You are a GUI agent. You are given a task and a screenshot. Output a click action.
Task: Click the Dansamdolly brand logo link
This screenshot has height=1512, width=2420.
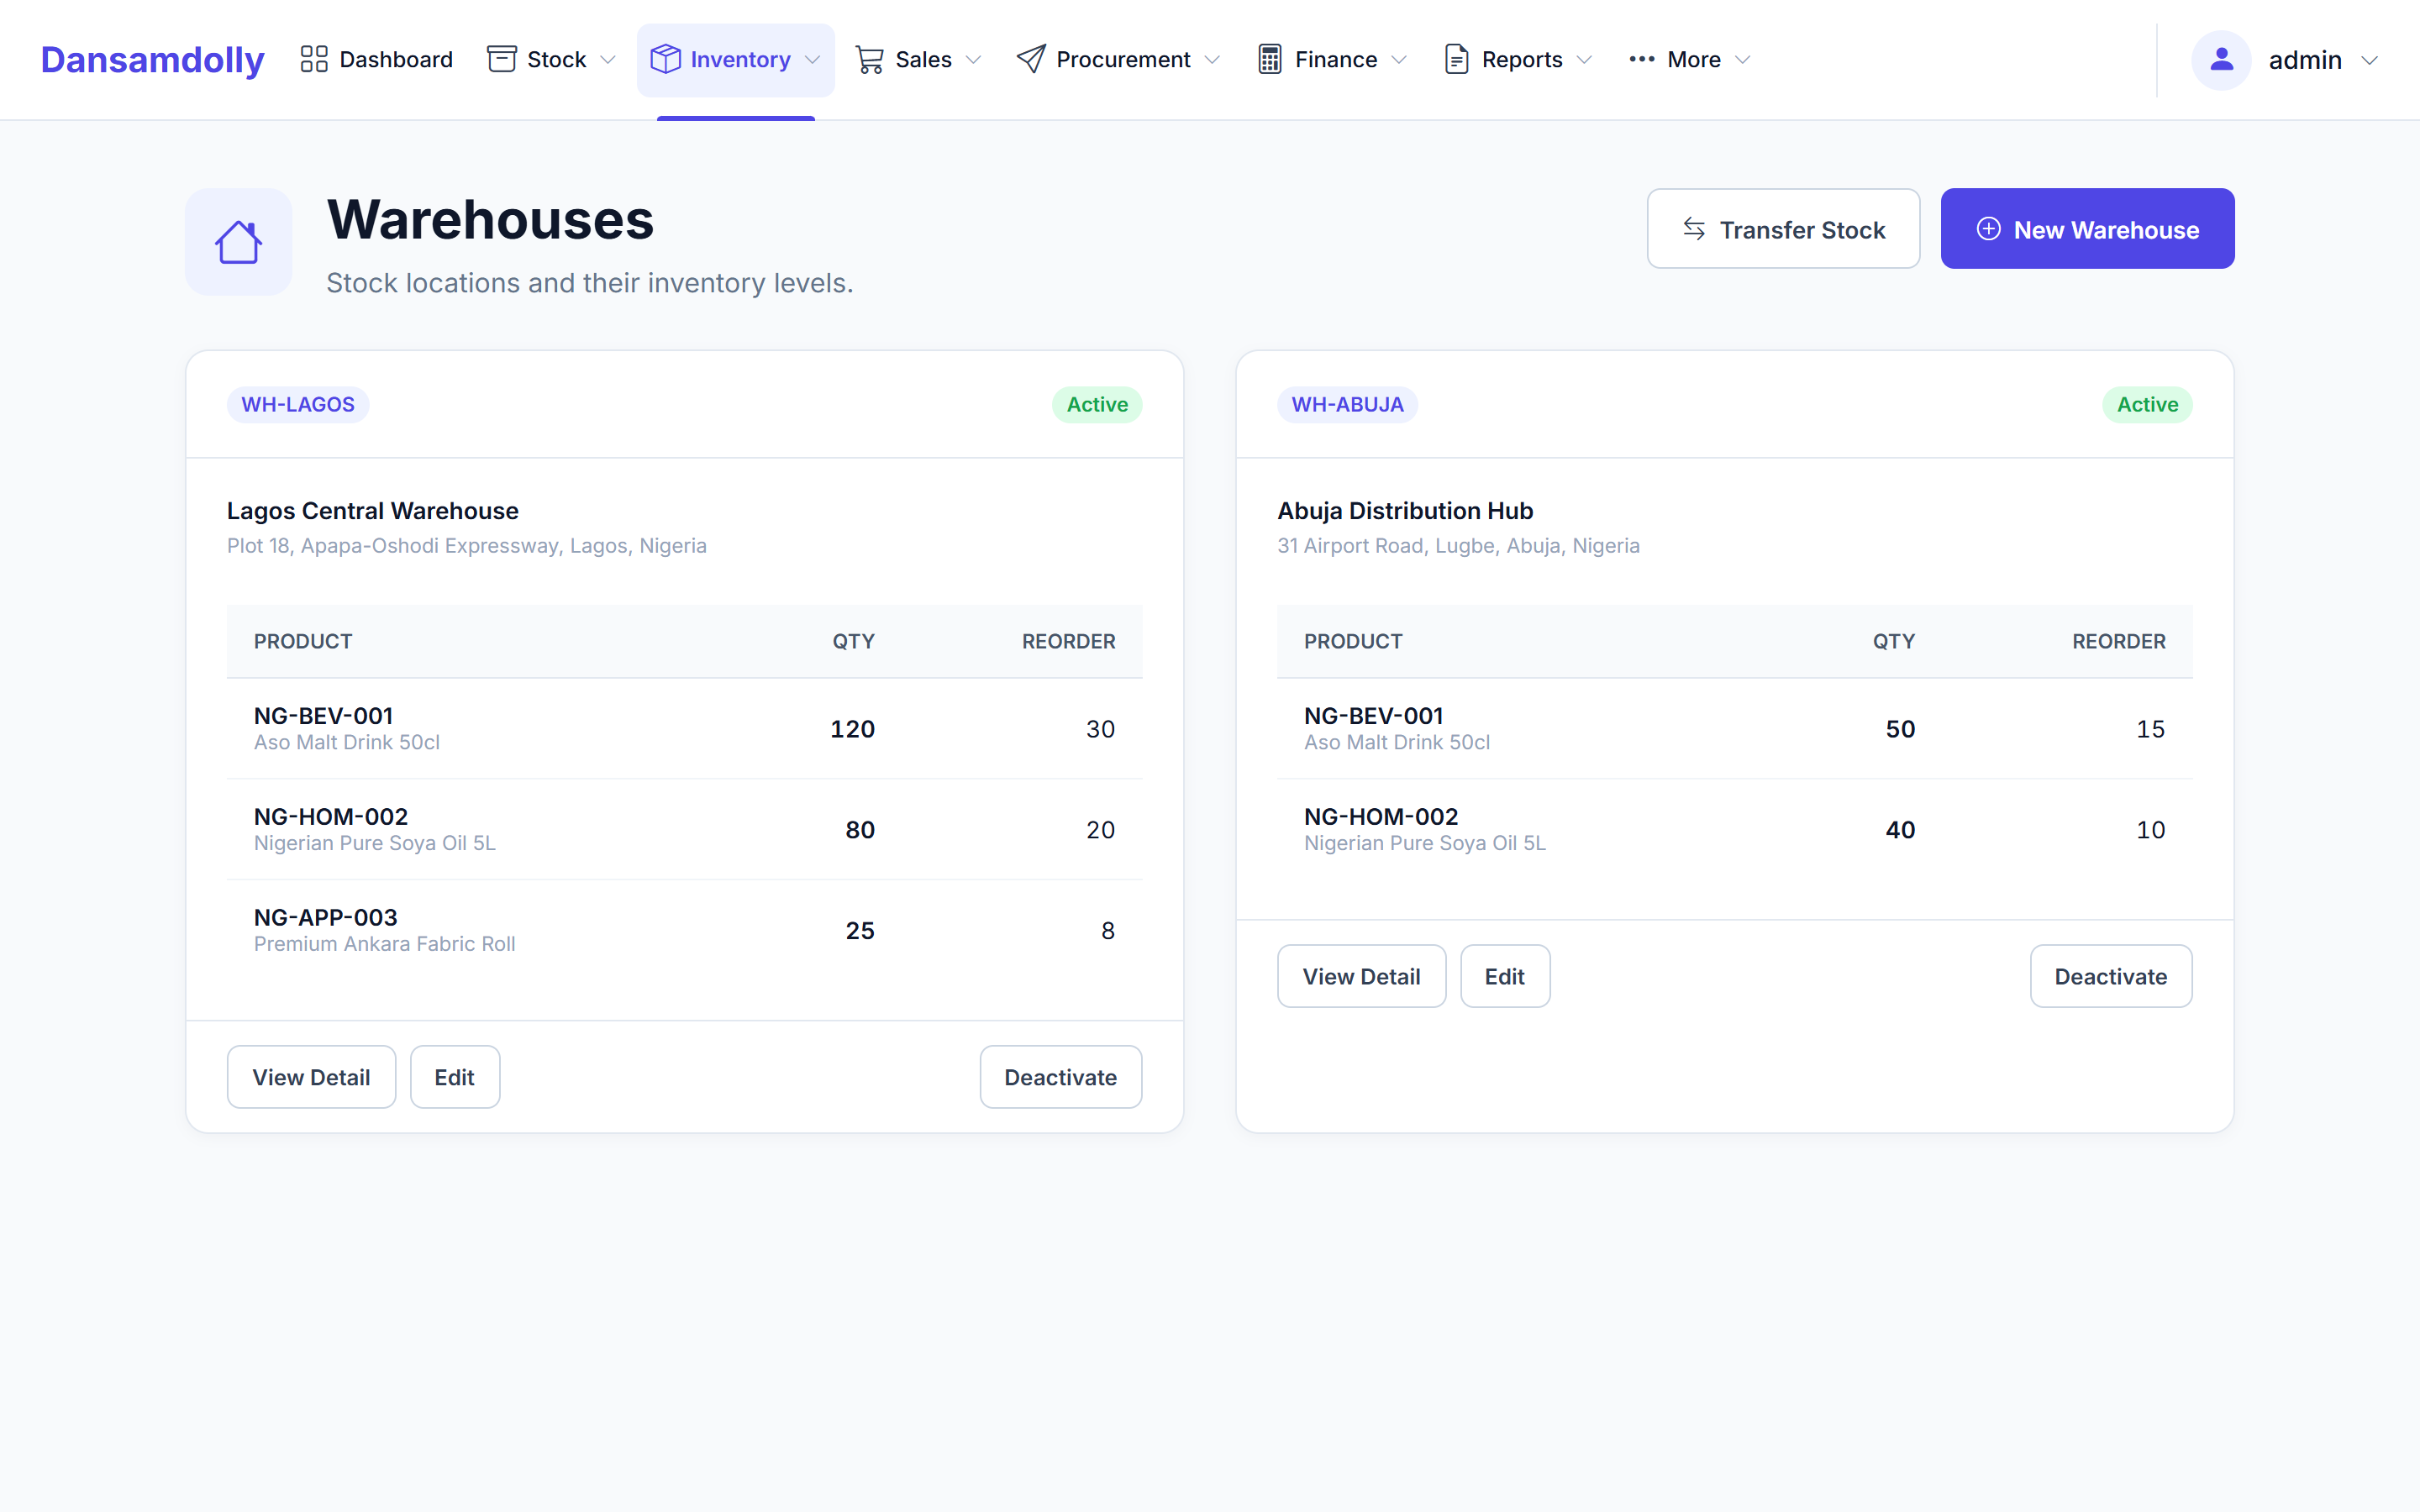pos(152,60)
